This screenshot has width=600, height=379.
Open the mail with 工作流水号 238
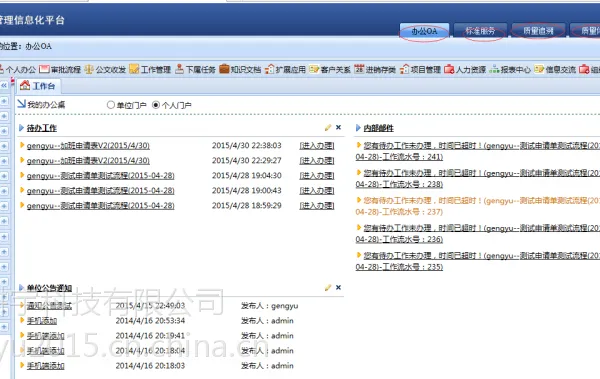(478, 179)
